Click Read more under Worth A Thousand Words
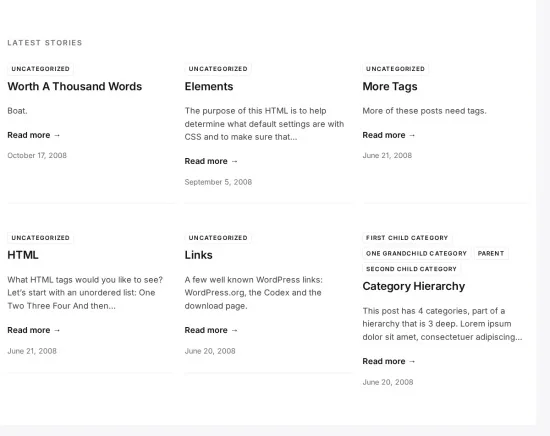 tap(34, 135)
